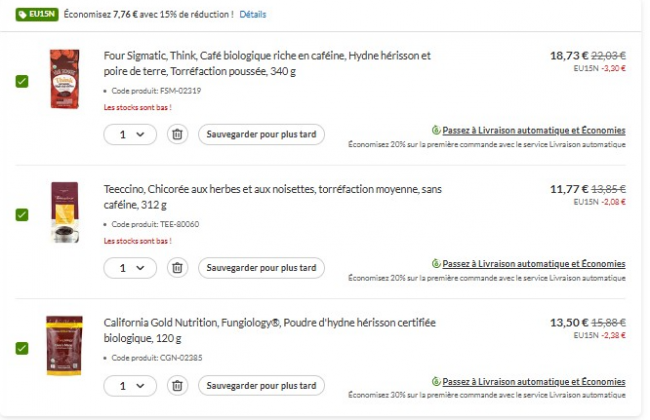650x420 pixels.
Task: Toggle the Teeccino chicory item checkbox
Action: tap(22, 214)
